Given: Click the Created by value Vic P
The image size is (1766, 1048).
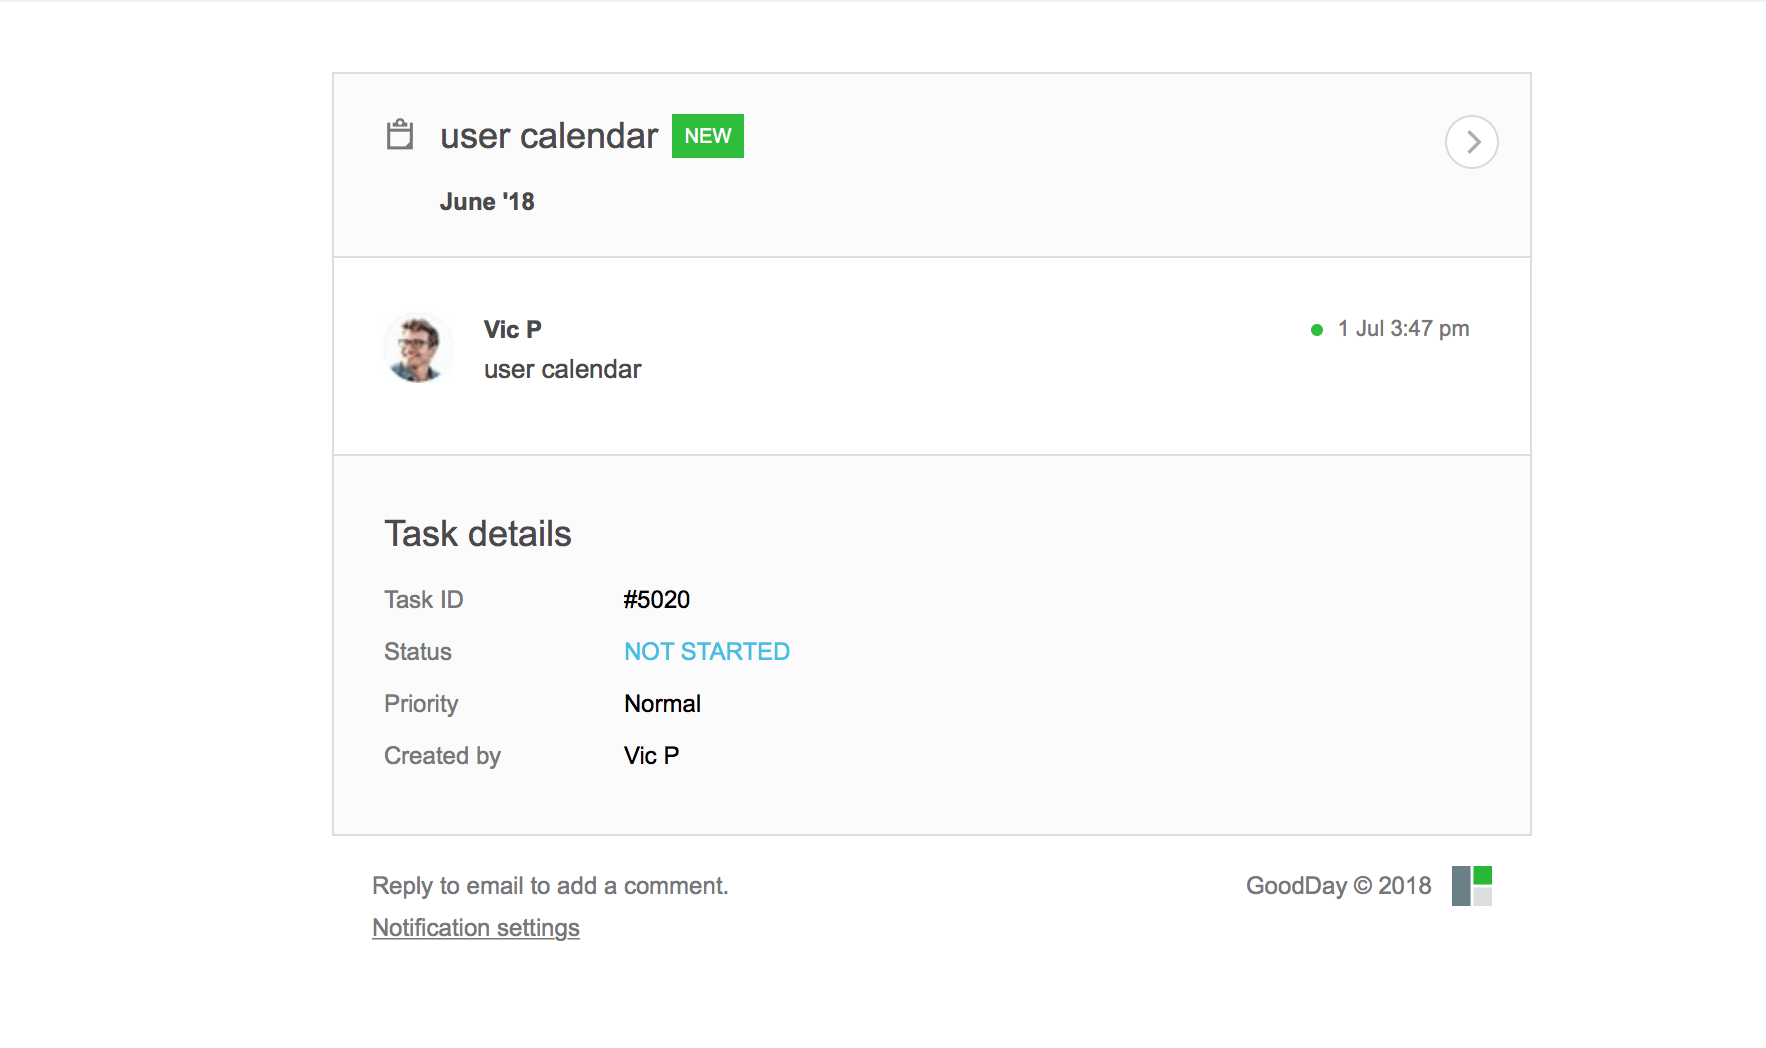Looking at the screenshot, I should pos(651,756).
